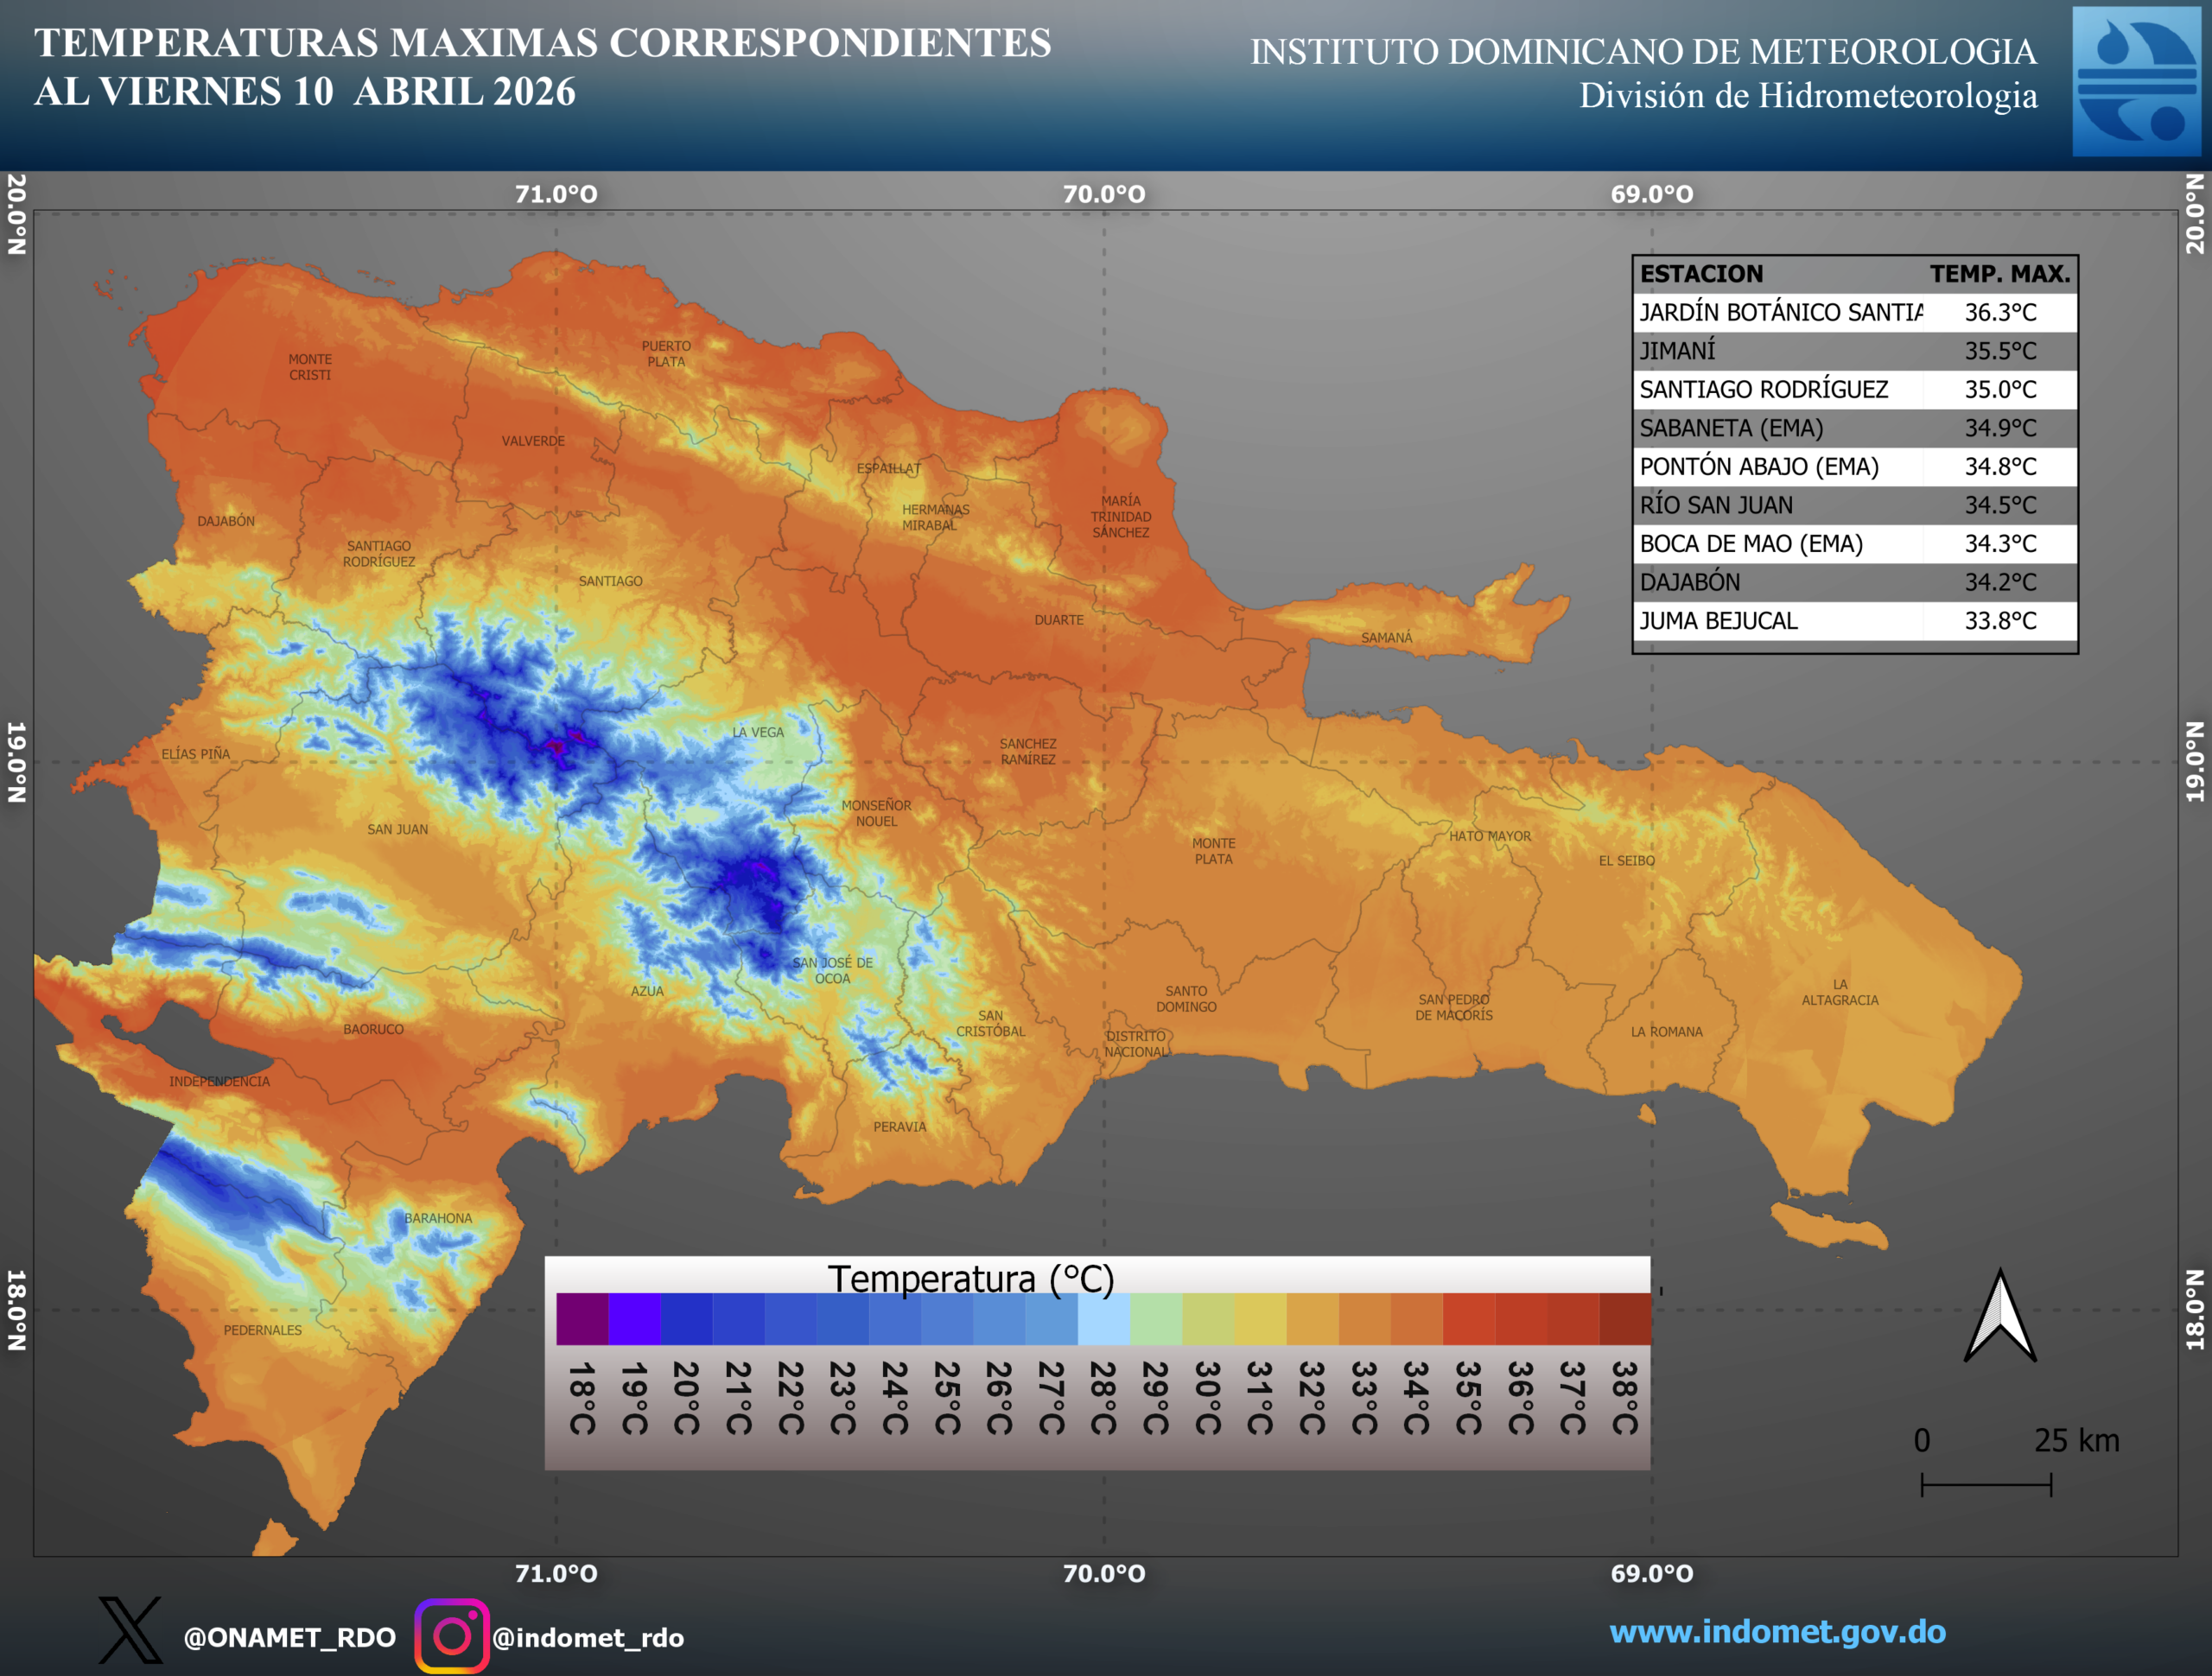Image resolution: width=2212 pixels, height=1676 pixels.
Task: Click the Temperatura (°C) legend title
Action: click(x=970, y=1278)
